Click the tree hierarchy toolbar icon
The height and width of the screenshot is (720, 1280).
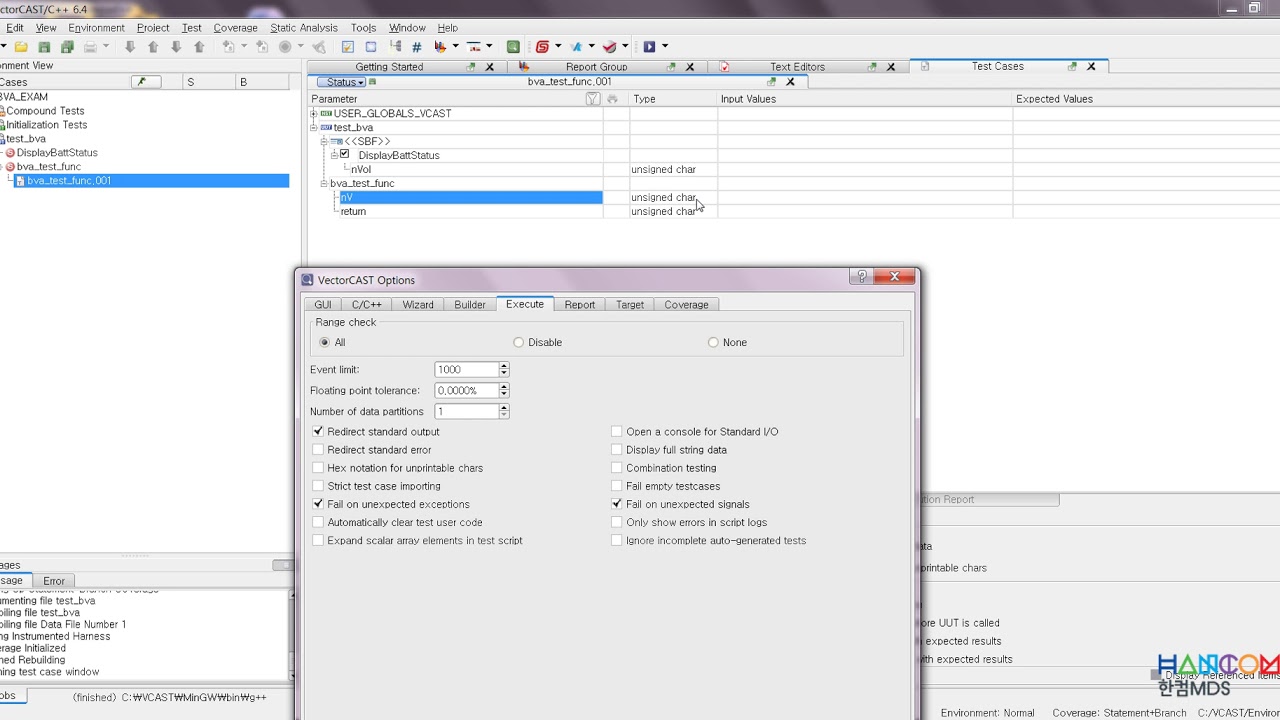pyautogui.click(x=395, y=47)
